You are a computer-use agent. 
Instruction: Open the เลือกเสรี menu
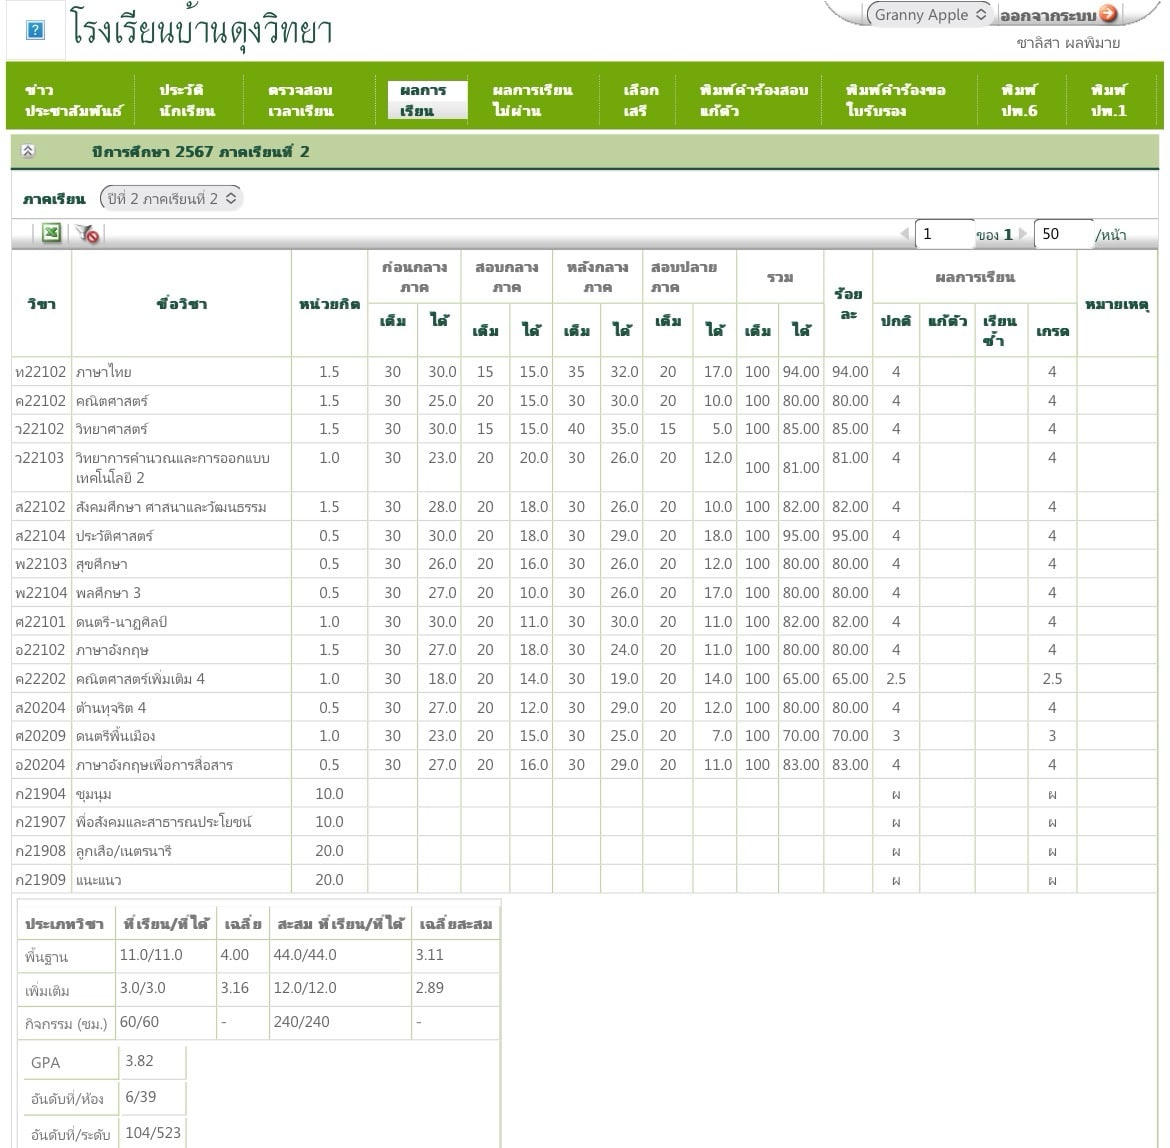click(640, 100)
